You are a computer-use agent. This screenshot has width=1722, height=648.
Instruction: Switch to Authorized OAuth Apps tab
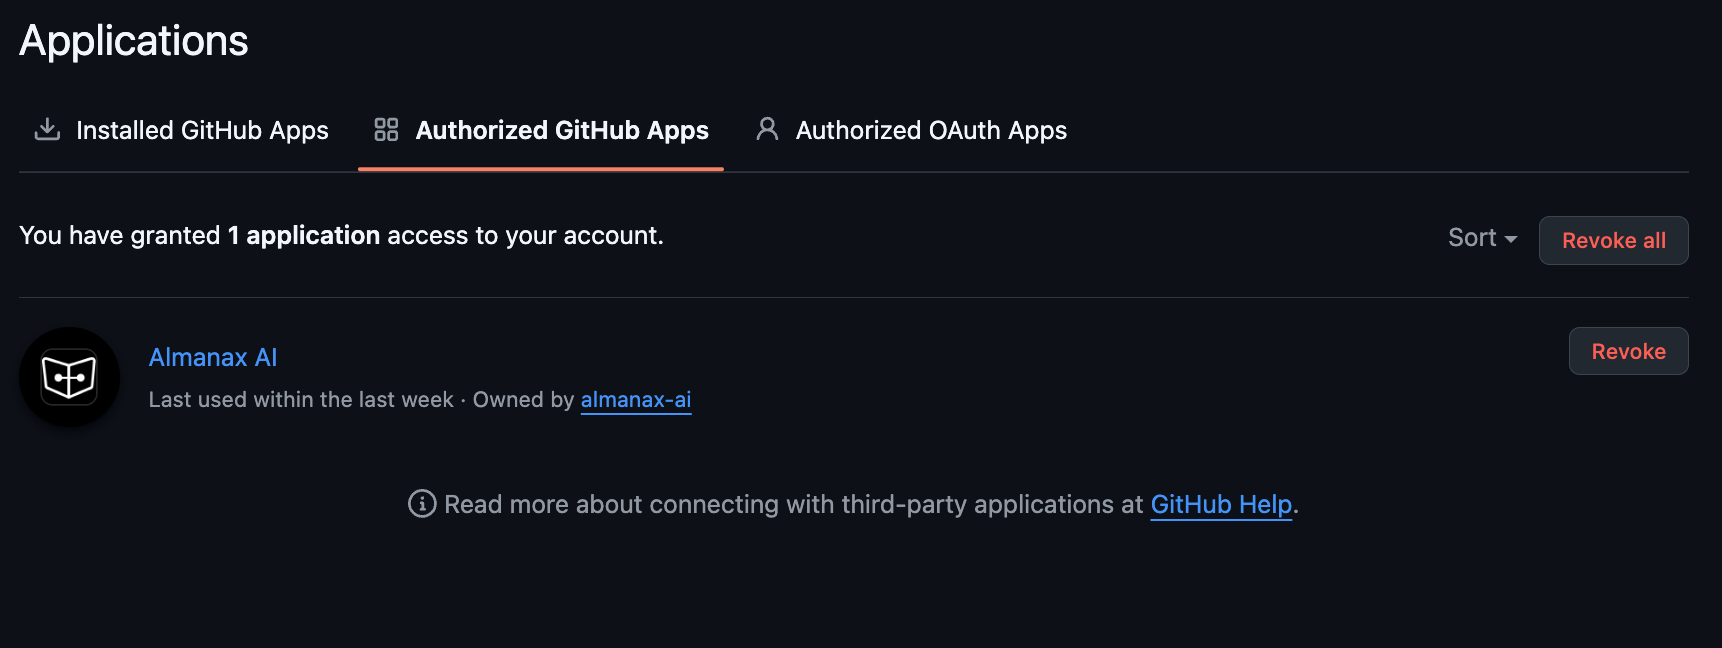pos(911,130)
